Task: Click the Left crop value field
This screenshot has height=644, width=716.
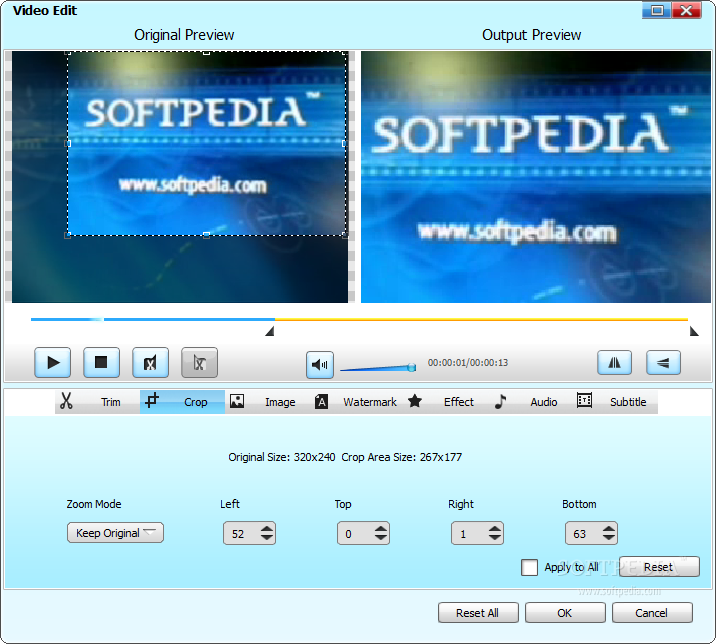Action: coord(241,533)
